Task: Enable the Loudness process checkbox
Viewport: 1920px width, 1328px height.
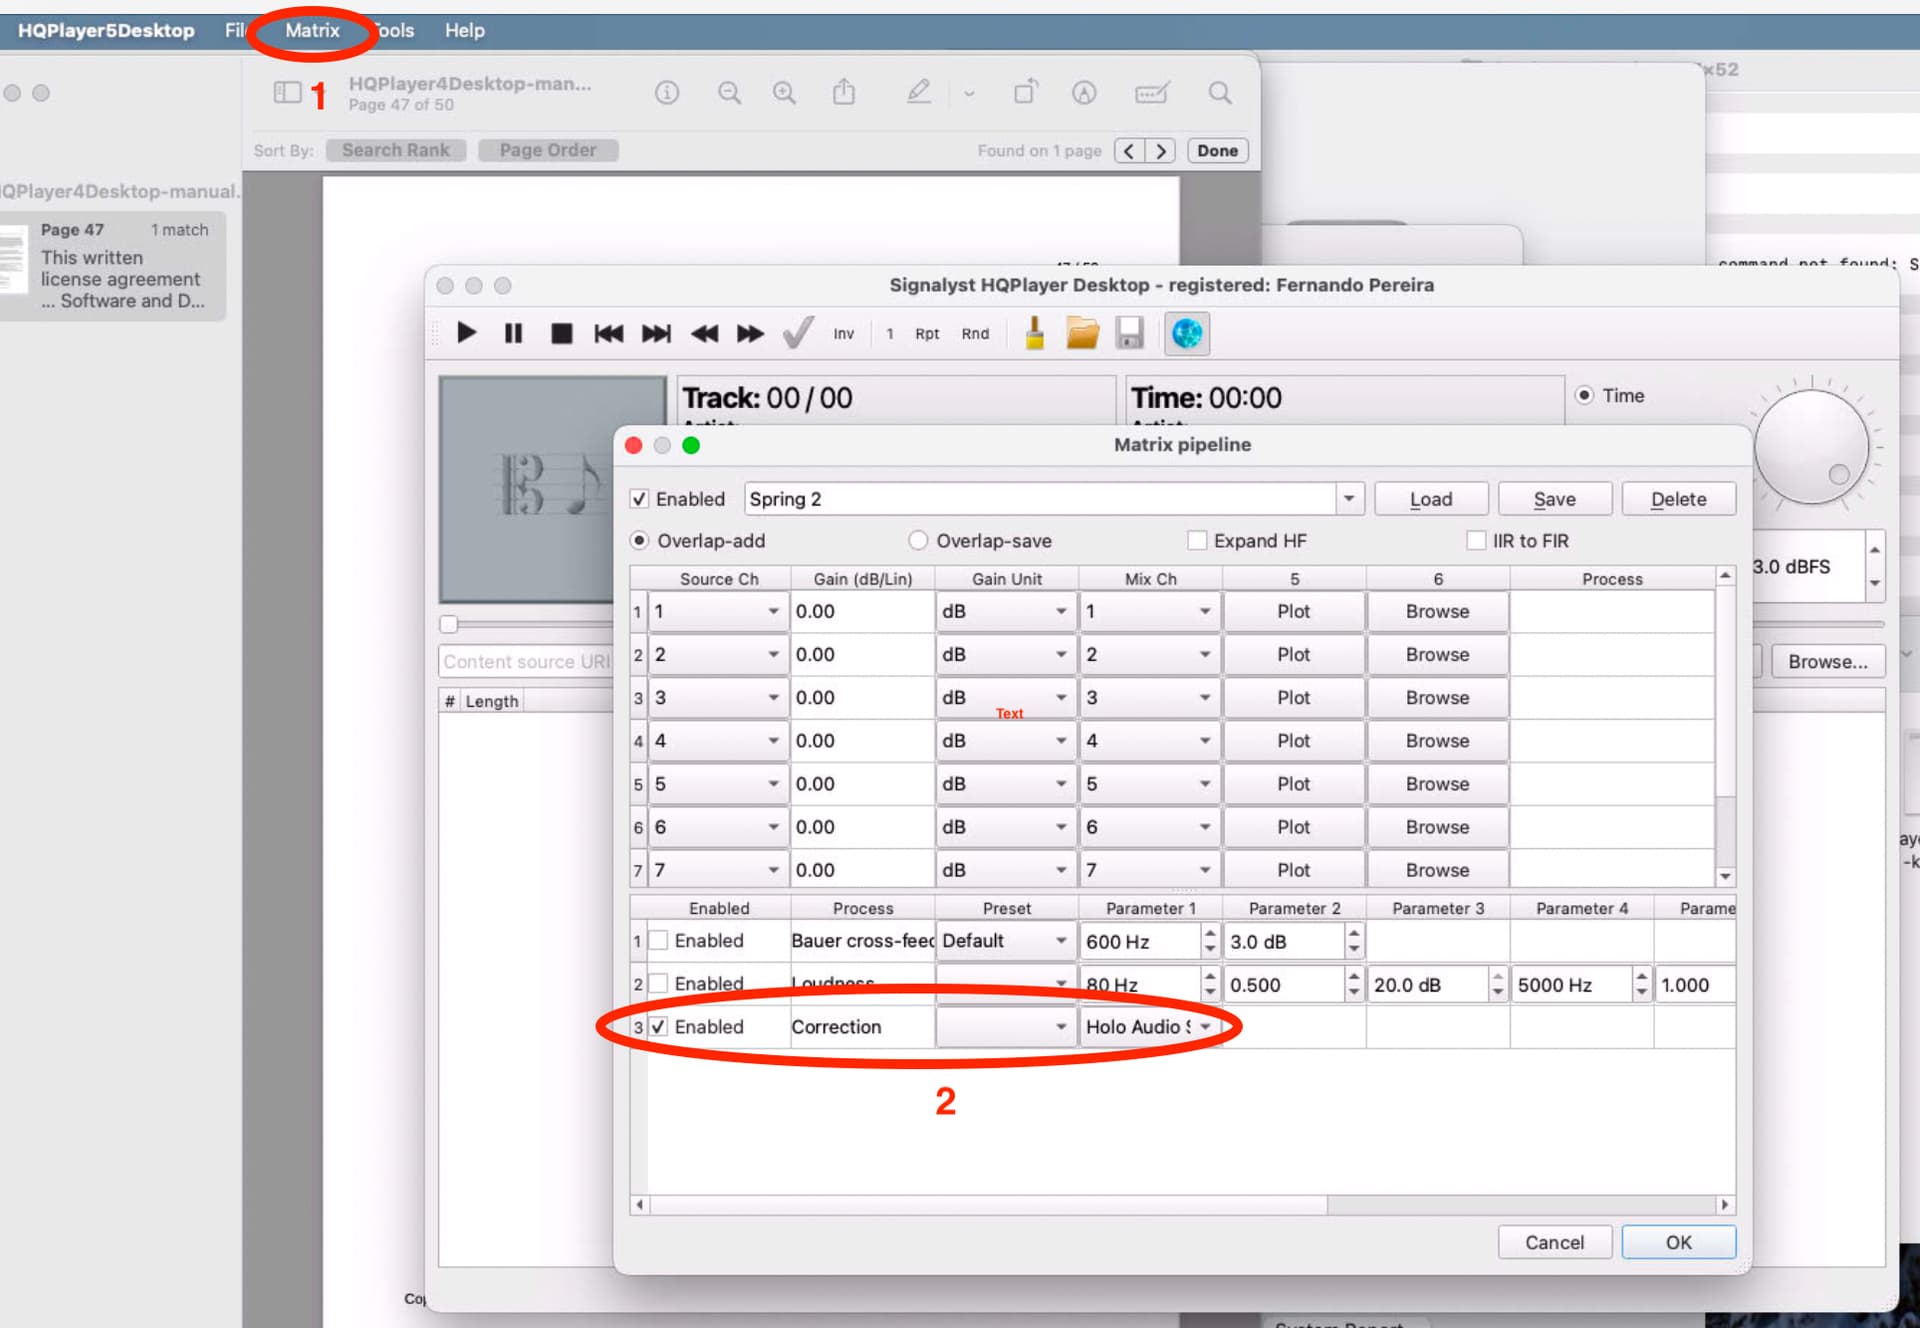Action: coord(659,983)
